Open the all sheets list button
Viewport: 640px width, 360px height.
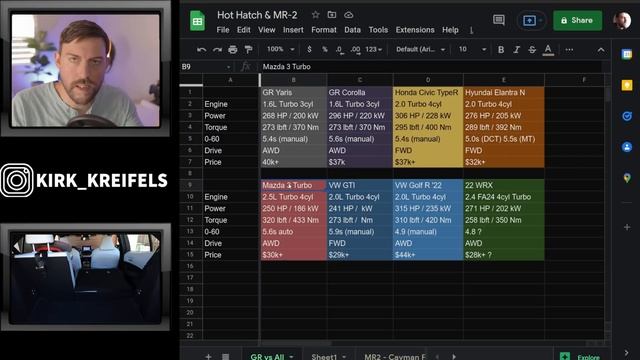[x=225, y=356]
